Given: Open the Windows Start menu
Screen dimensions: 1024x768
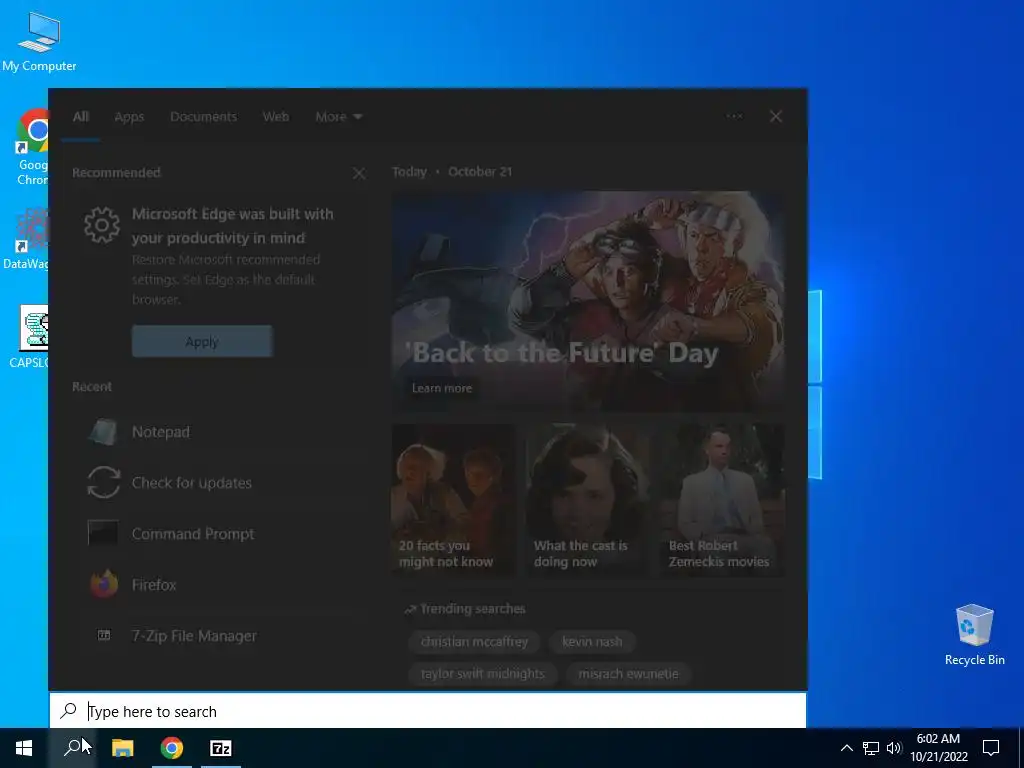Looking at the screenshot, I should coord(24,748).
